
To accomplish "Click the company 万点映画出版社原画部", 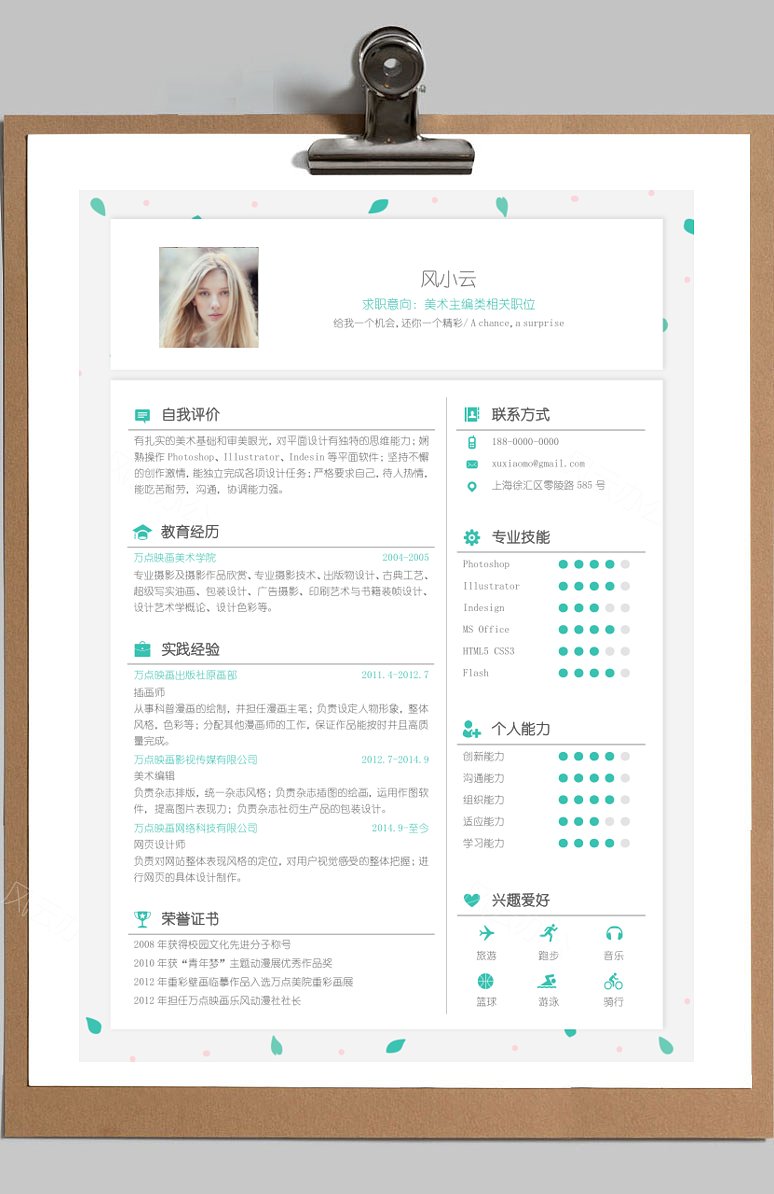I will [x=186, y=675].
